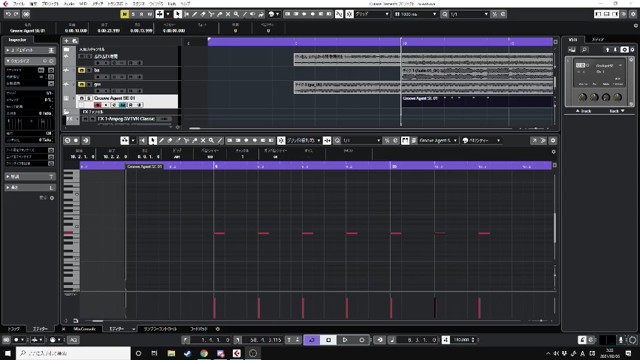Toggle mute on the ba track
Viewport: 640px width, 360px height.
(x=82, y=71)
